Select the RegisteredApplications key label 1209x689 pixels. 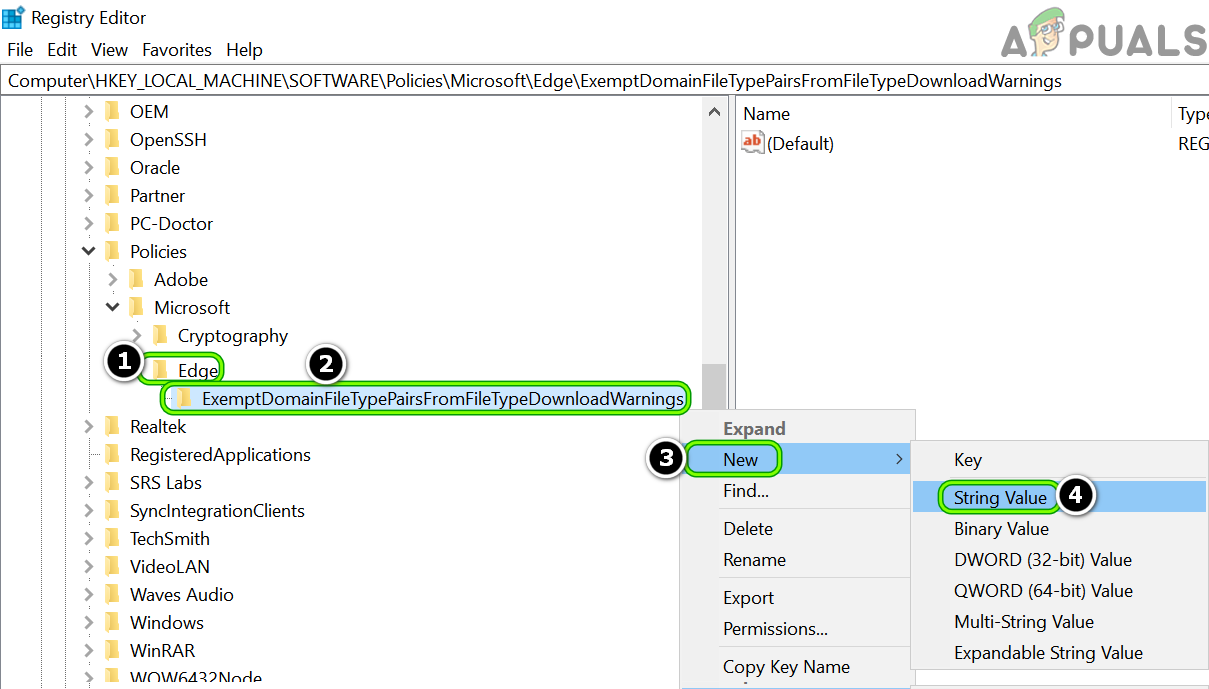220,455
